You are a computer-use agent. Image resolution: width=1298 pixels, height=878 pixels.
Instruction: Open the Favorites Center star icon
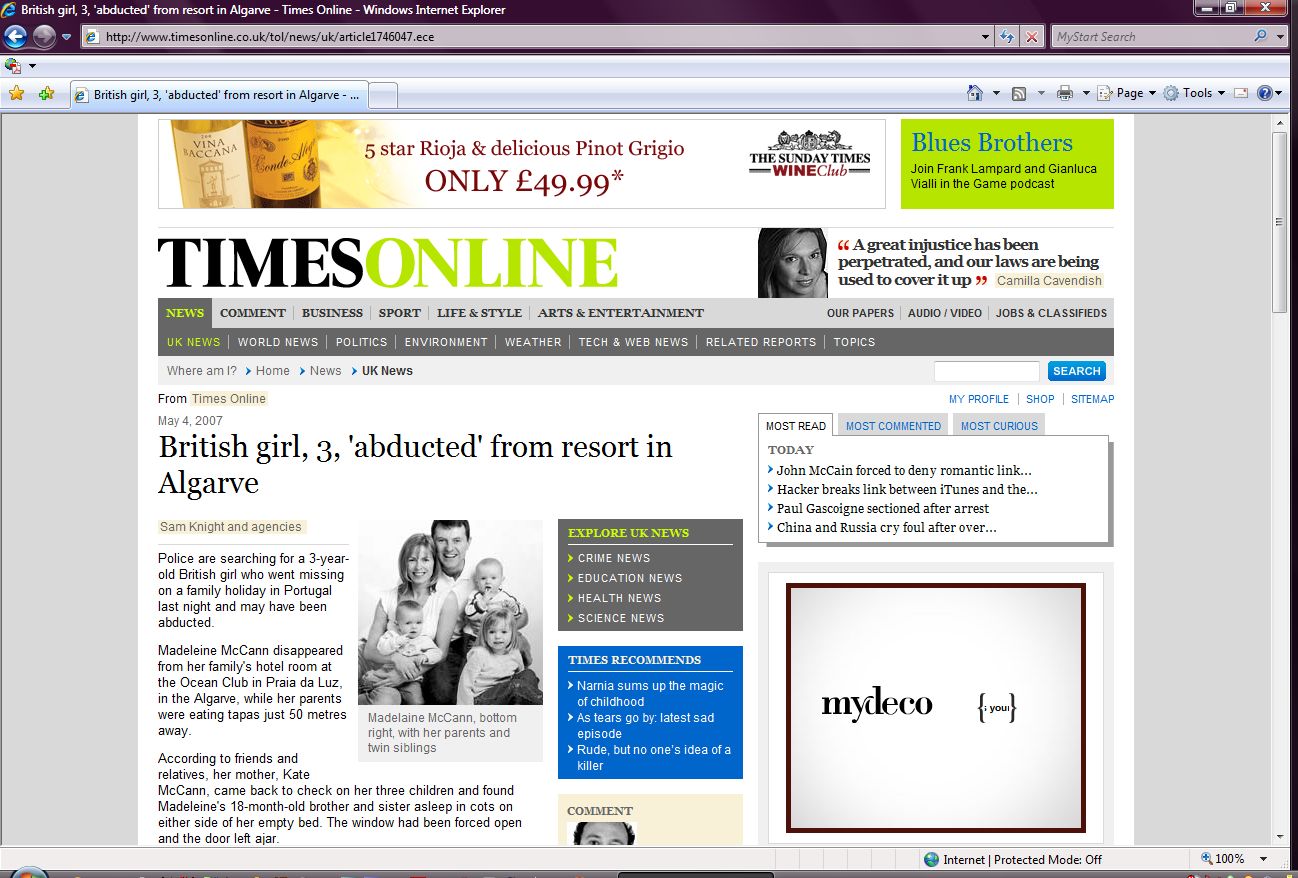tap(16, 94)
